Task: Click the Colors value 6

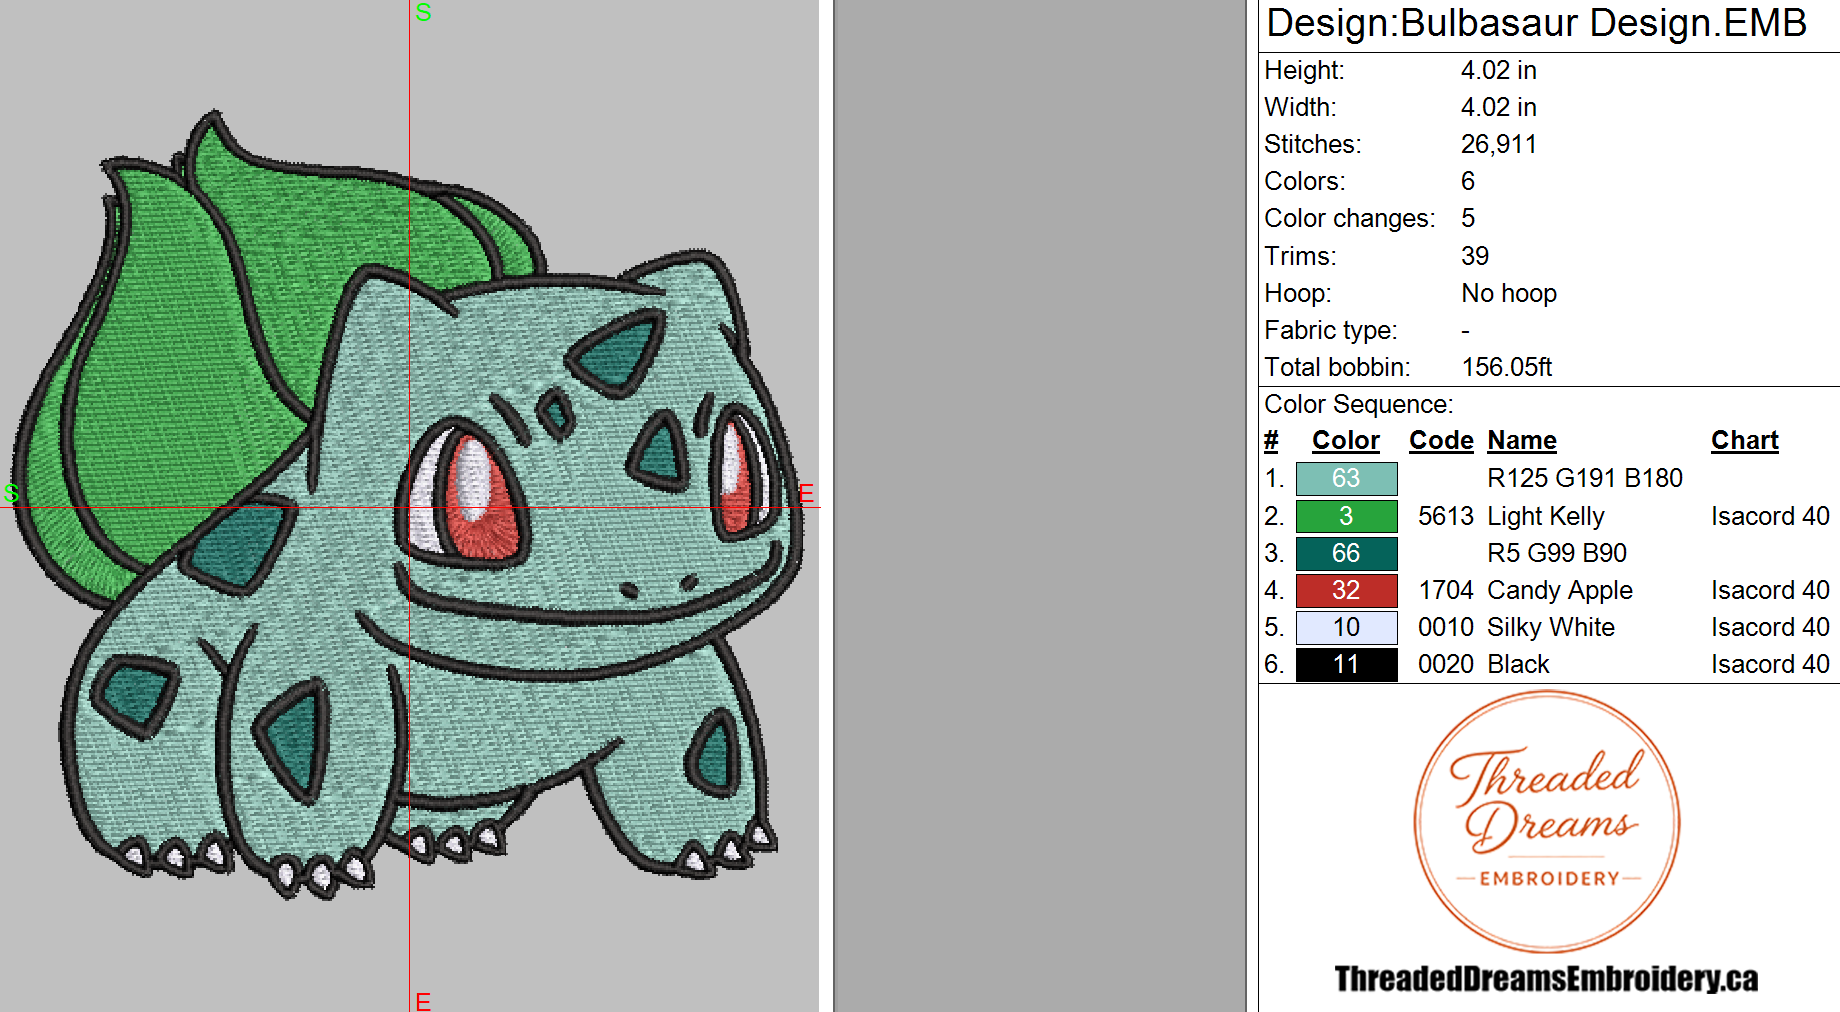Action: [x=1468, y=182]
